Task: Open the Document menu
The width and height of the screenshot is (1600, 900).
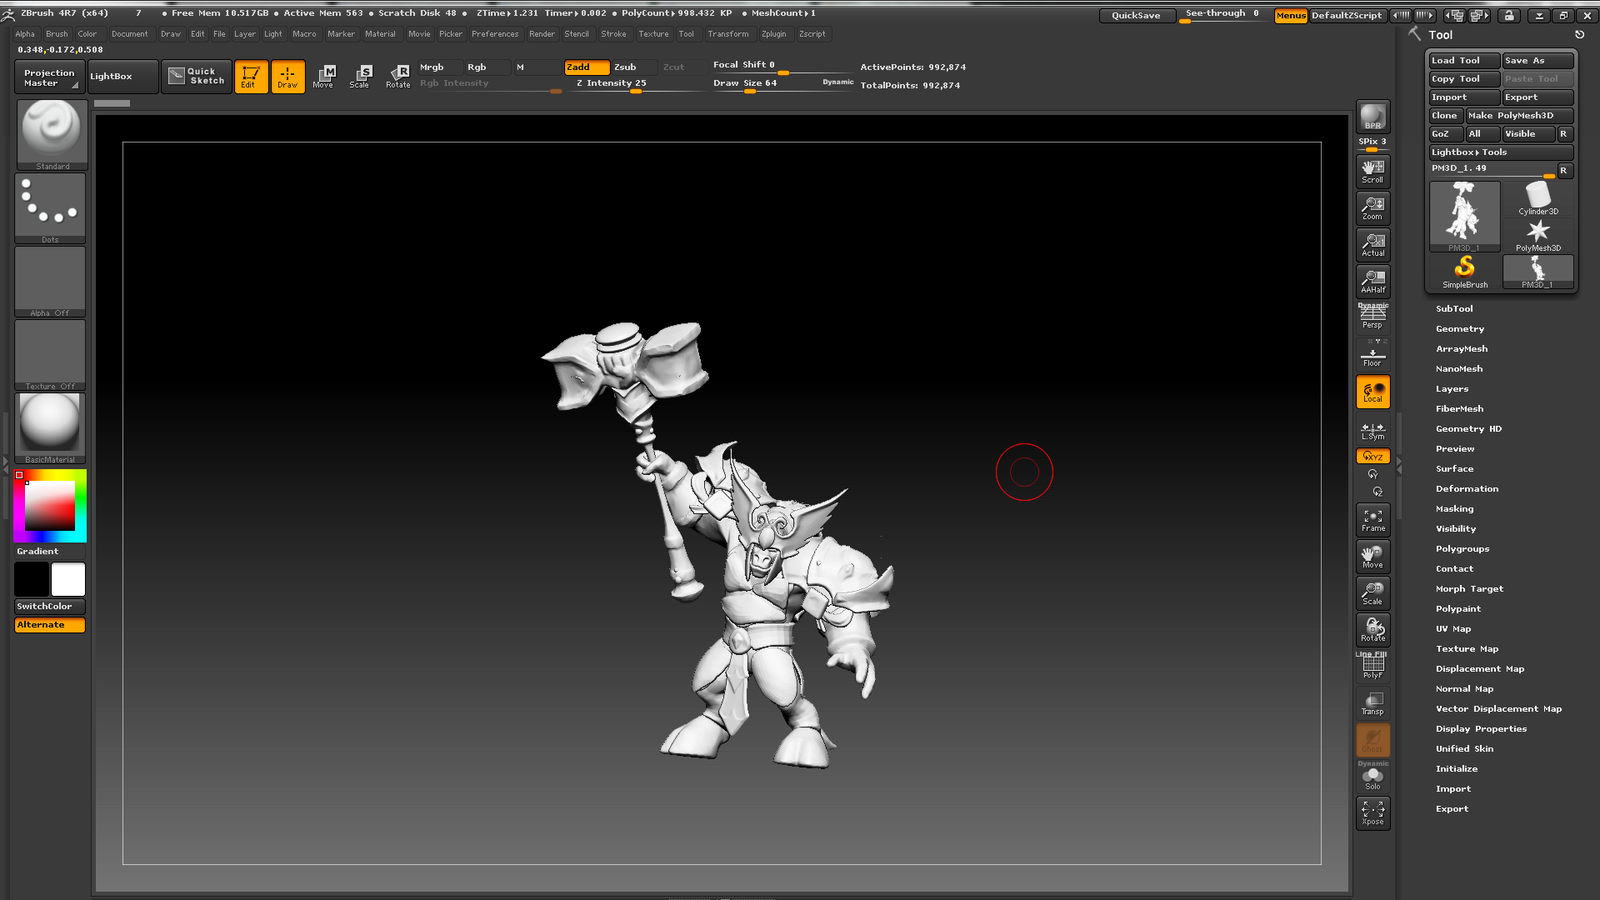Action: (x=130, y=34)
